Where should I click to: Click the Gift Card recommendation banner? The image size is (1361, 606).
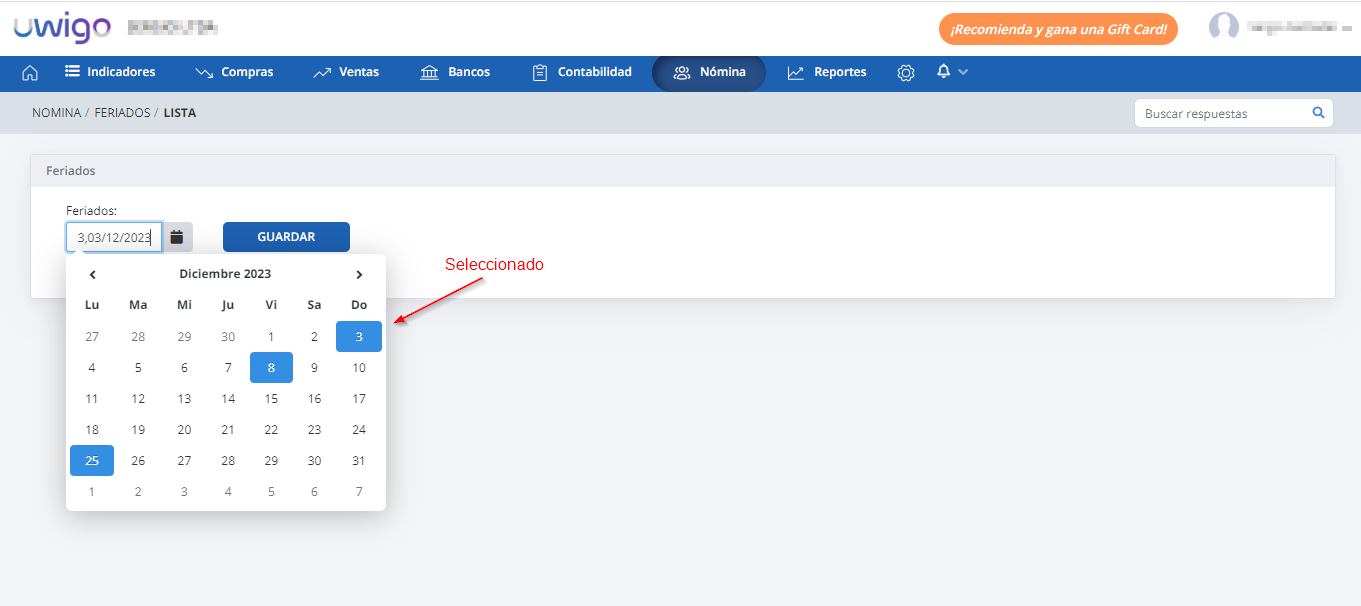(x=1058, y=29)
